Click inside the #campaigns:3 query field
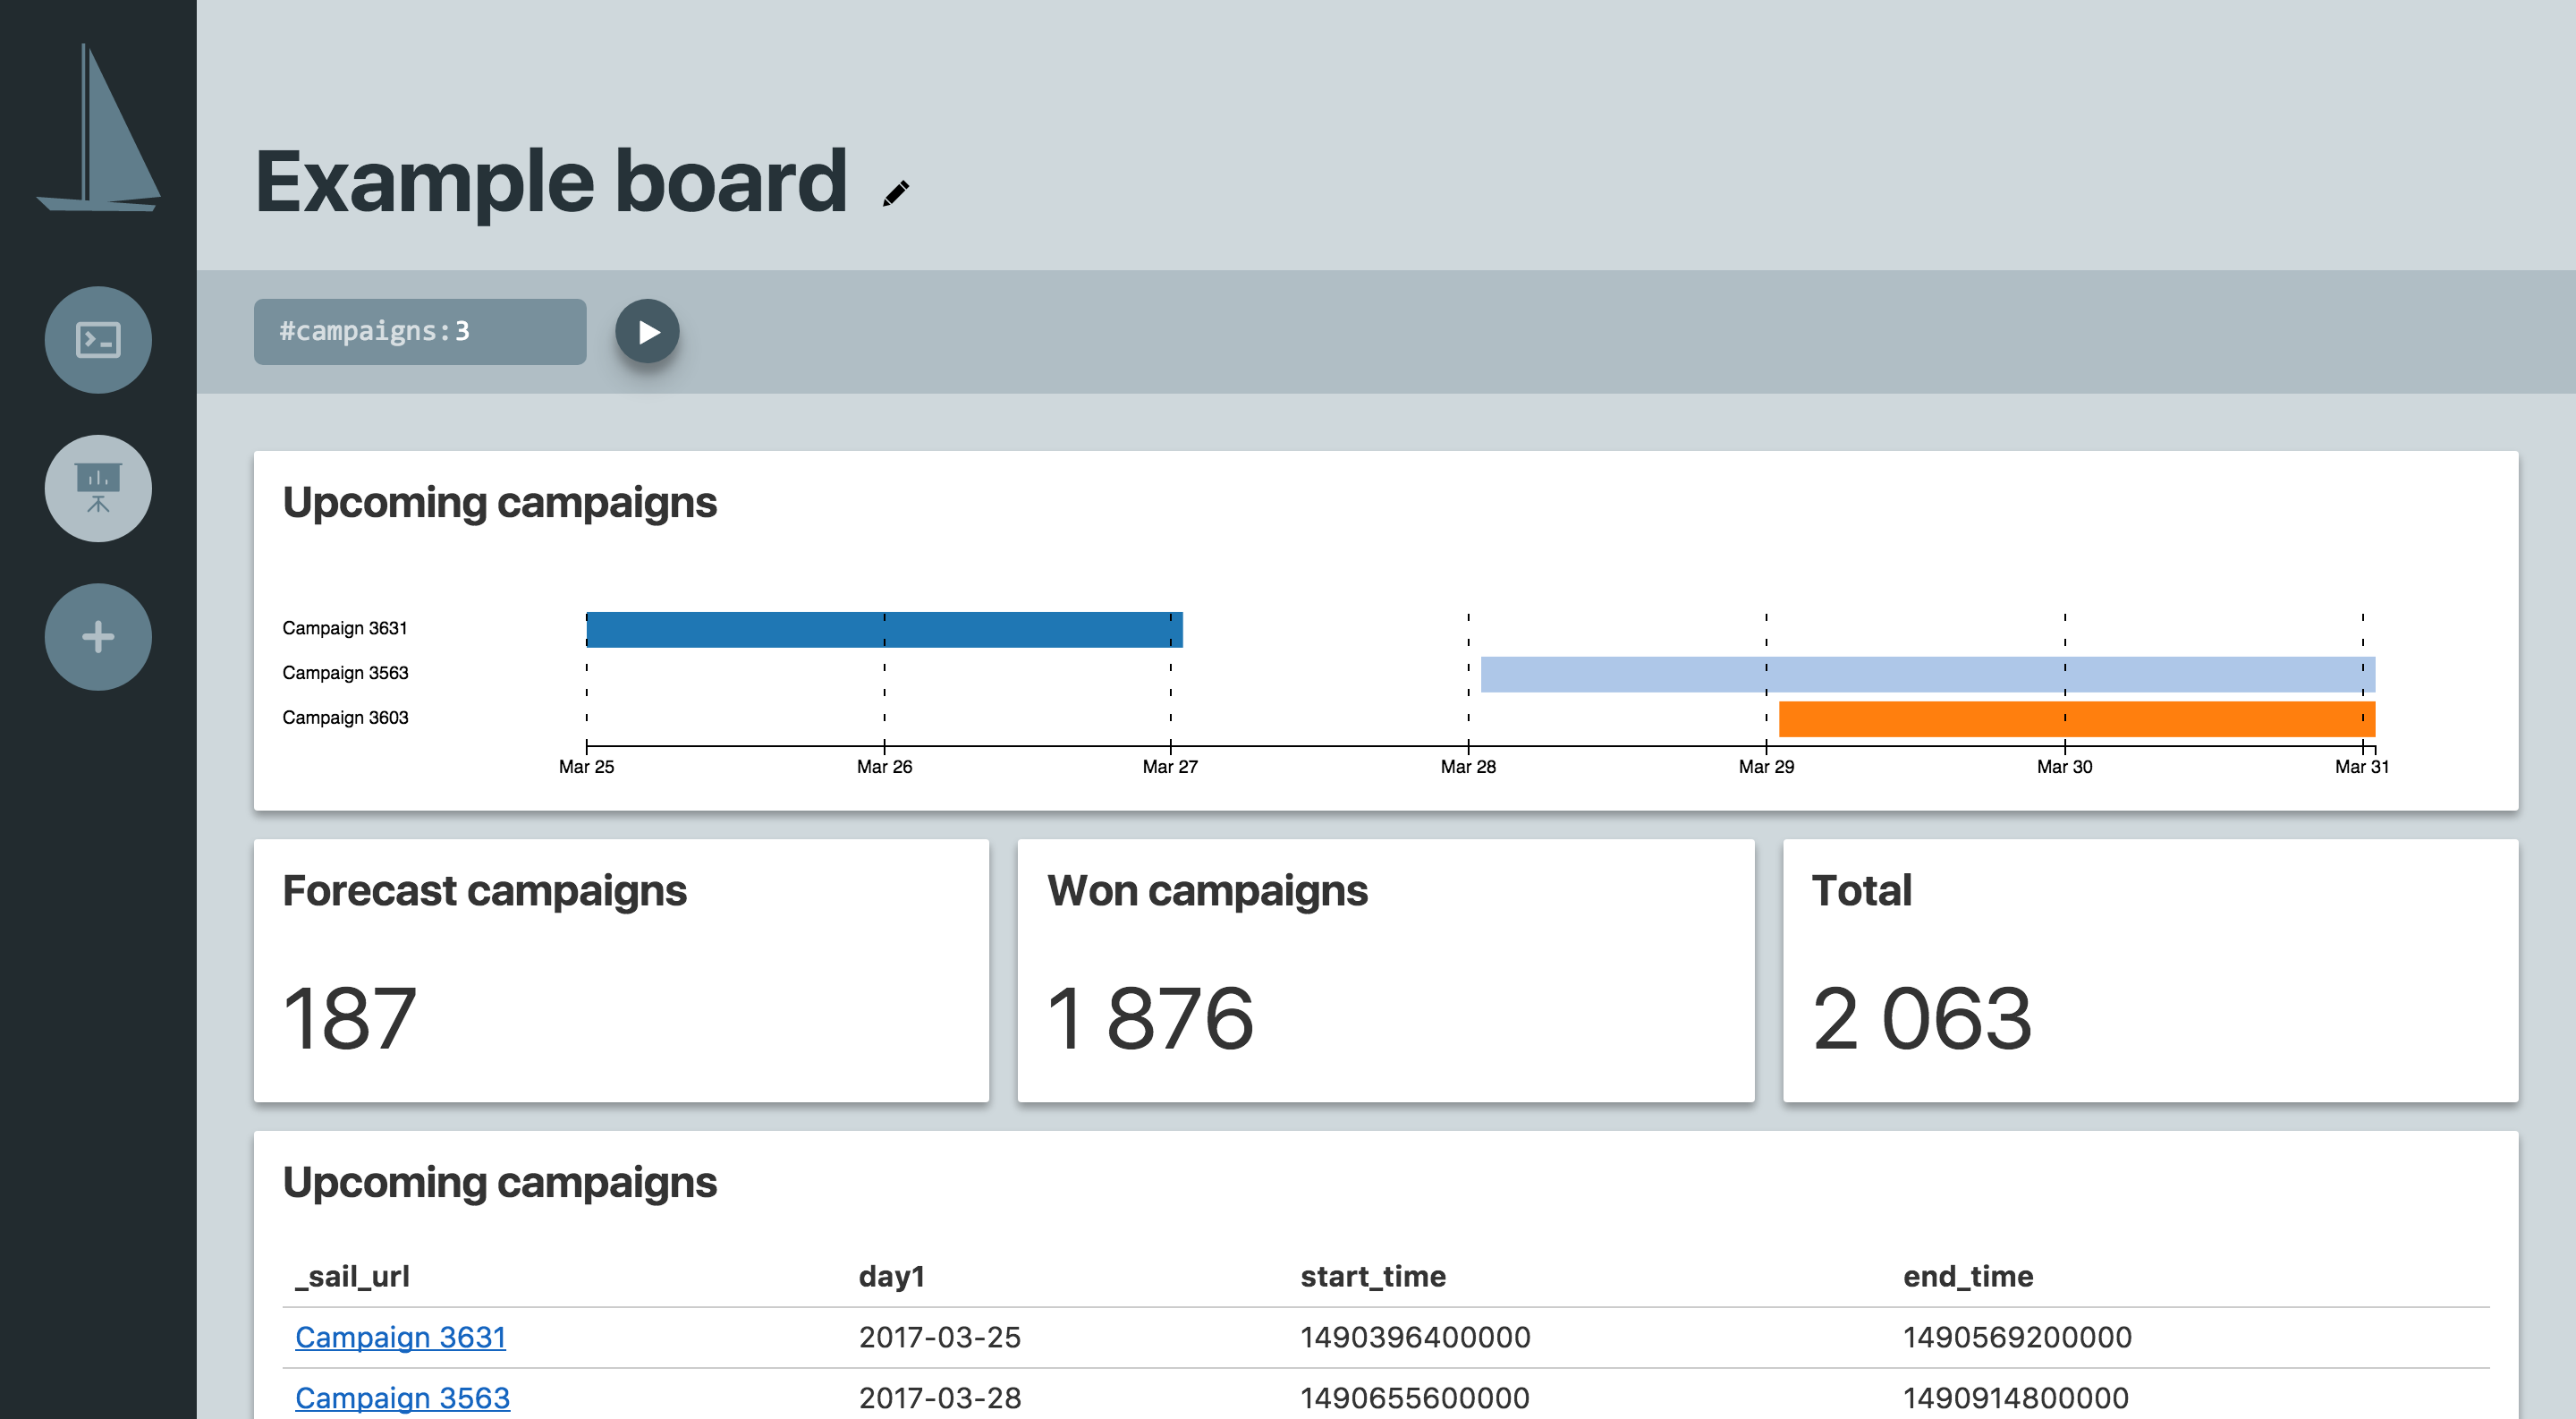This screenshot has height=1419, width=2576. point(419,331)
